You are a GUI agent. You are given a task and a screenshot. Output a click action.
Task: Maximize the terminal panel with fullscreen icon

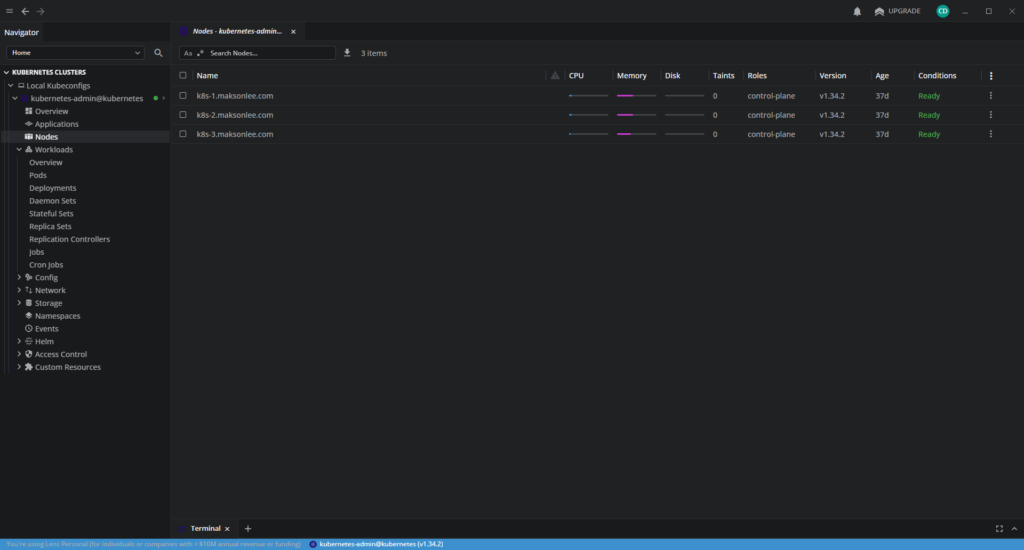point(999,528)
